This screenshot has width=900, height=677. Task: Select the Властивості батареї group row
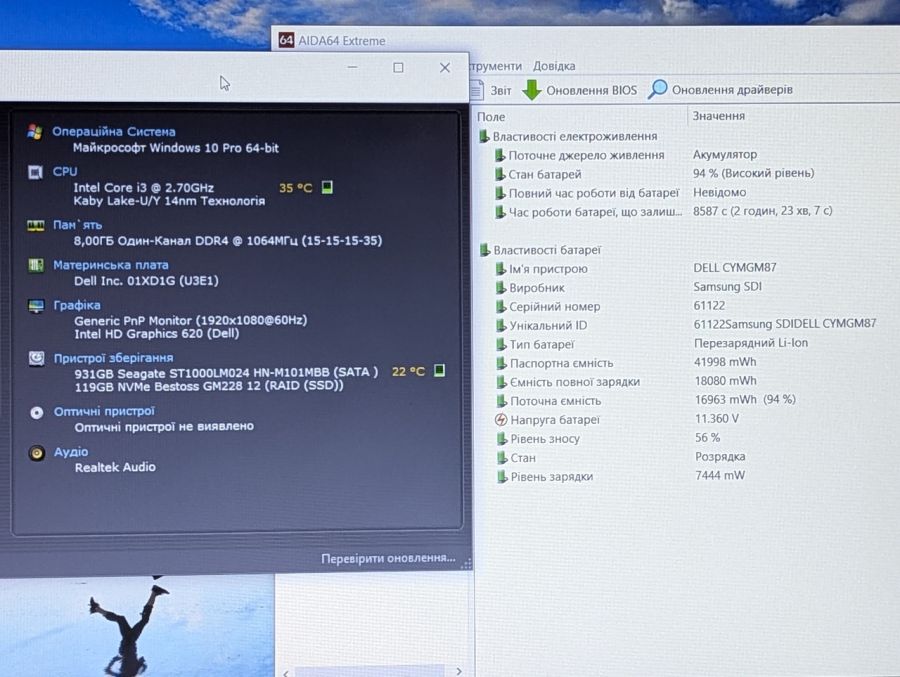tap(540, 250)
